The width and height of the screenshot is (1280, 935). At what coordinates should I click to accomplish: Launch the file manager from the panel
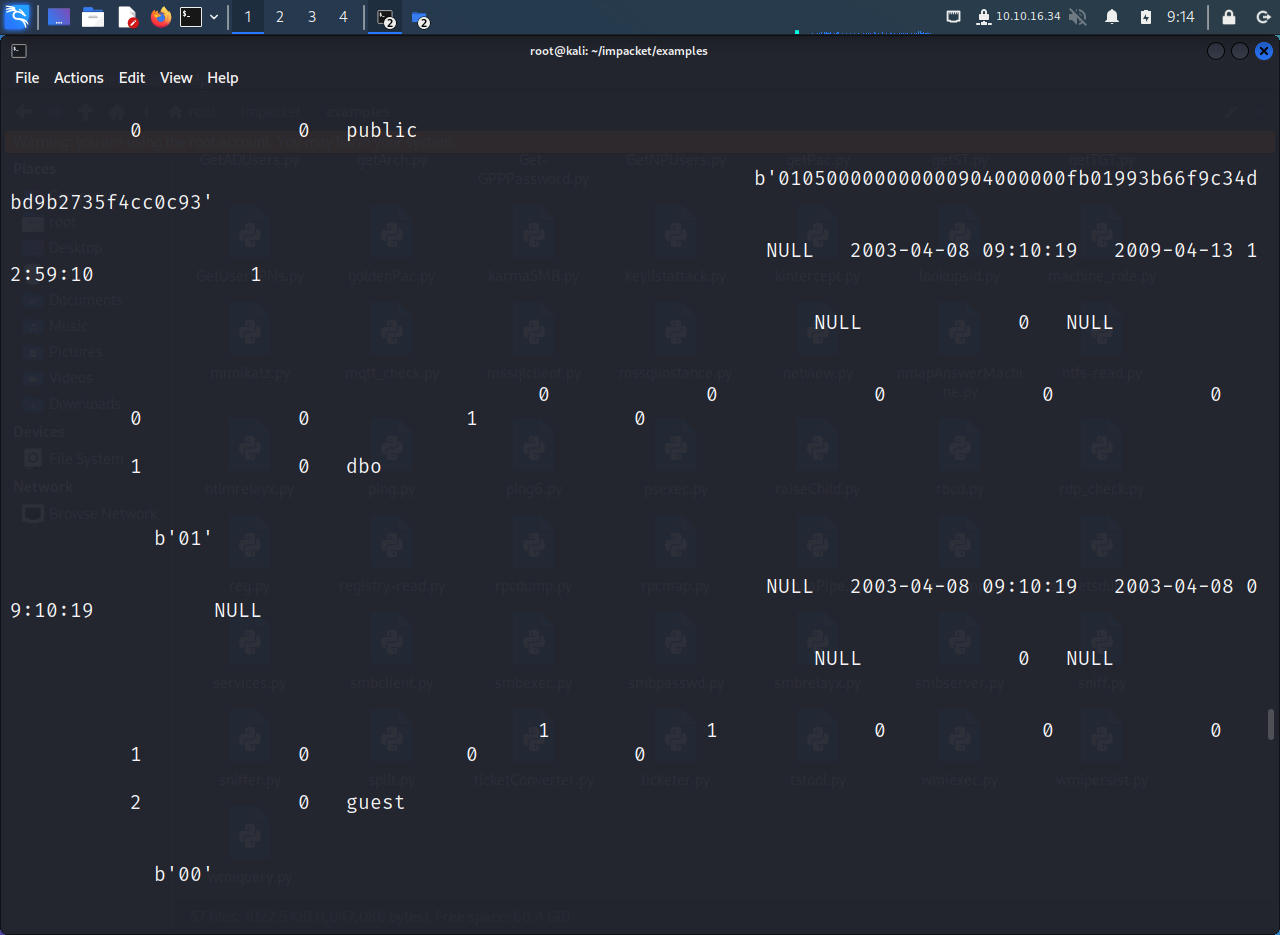pos(93,17)
